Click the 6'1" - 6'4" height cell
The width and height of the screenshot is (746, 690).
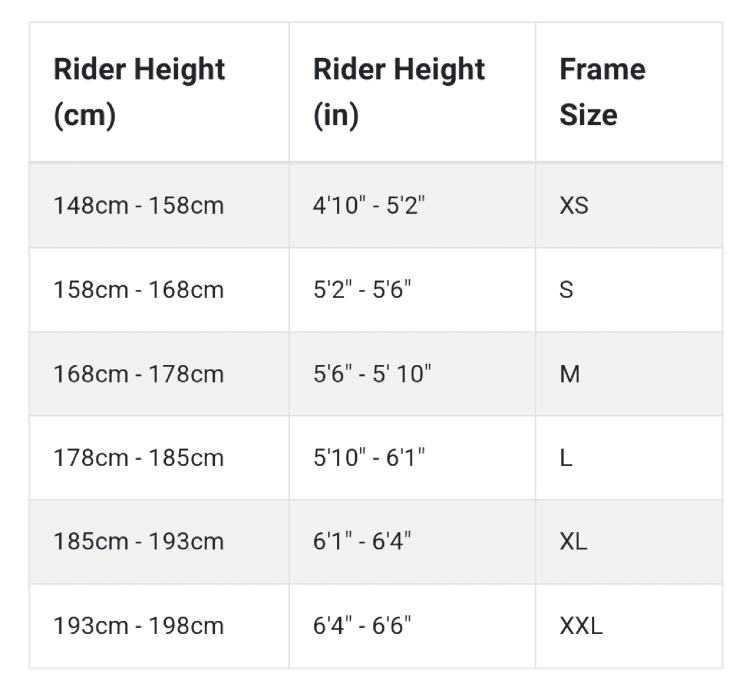point(362,542)
